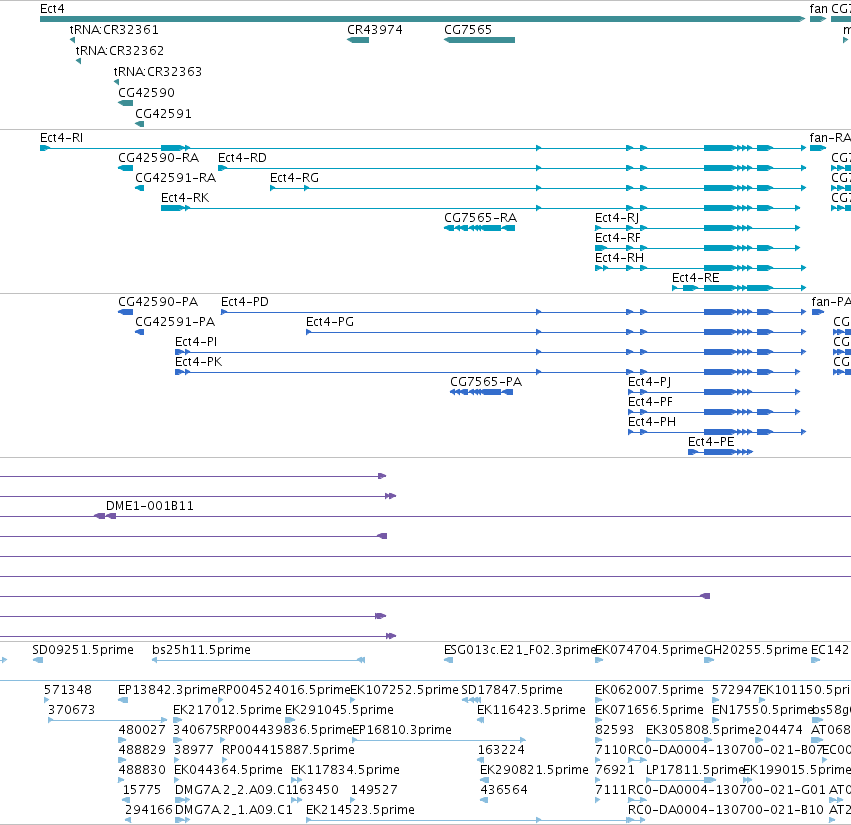This screenshot has width=851, height=825.
Task: Select the tRNA:CR32363 feature label
Action: [x=157, y=72]
